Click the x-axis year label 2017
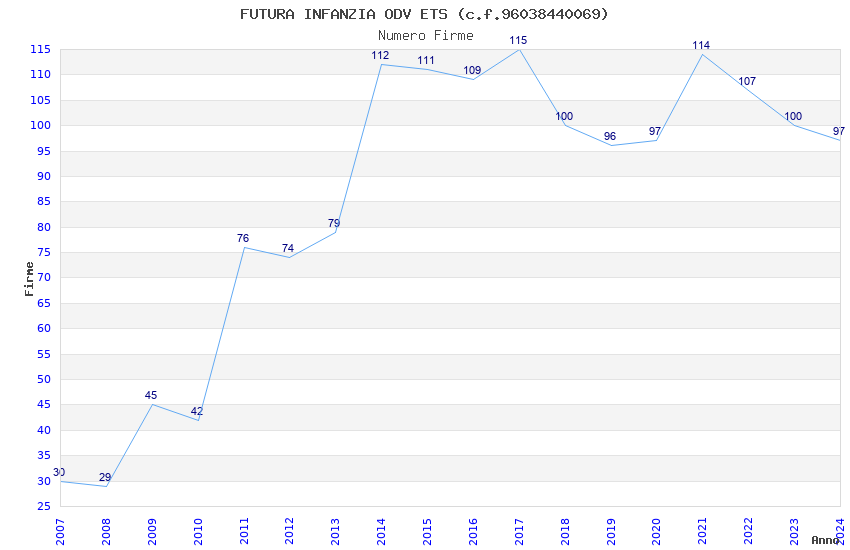Viewport: 850px width, 550px height. (519, 532)
